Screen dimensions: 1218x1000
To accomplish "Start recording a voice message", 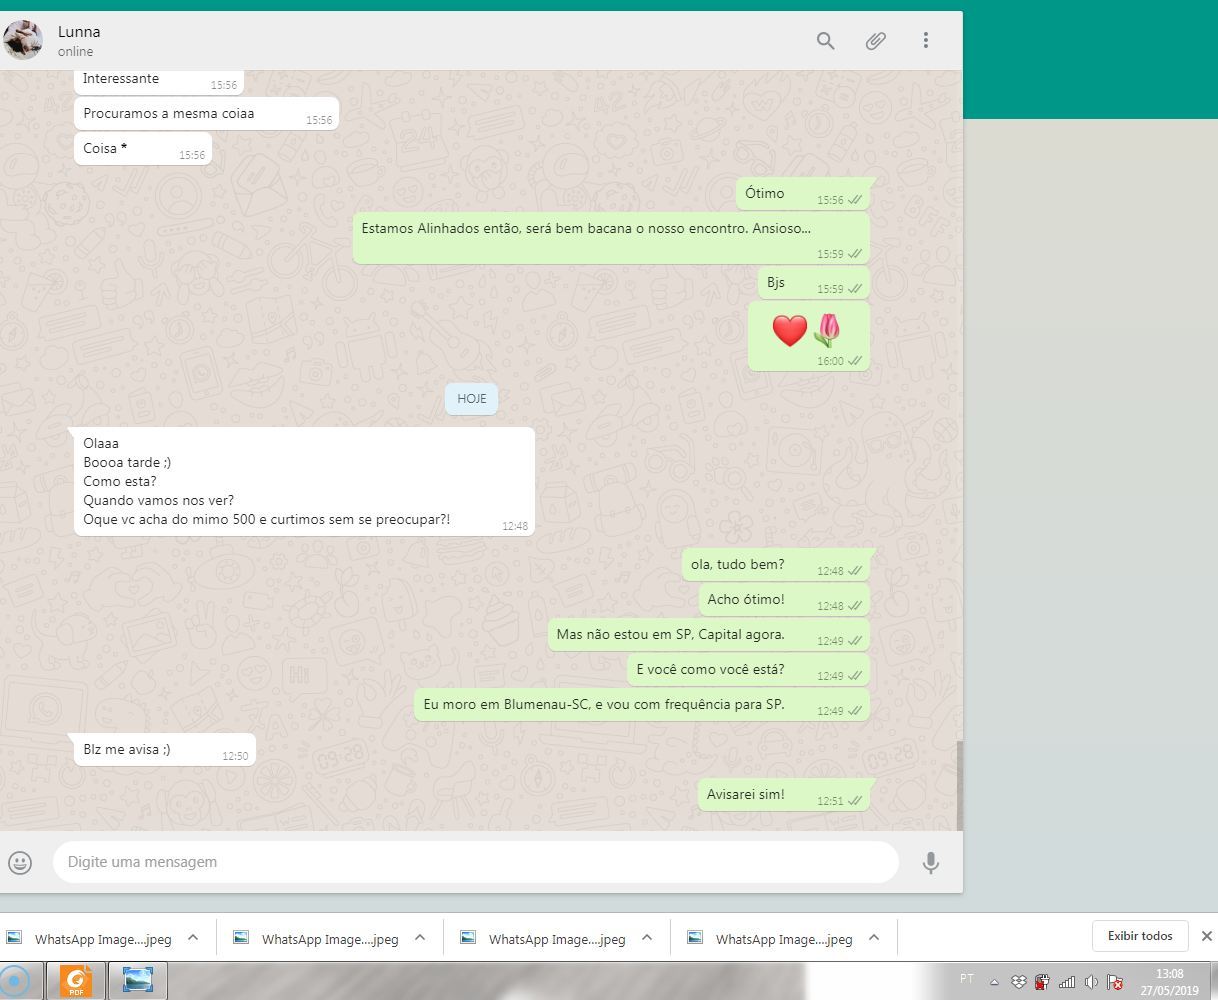I will 930,862.
